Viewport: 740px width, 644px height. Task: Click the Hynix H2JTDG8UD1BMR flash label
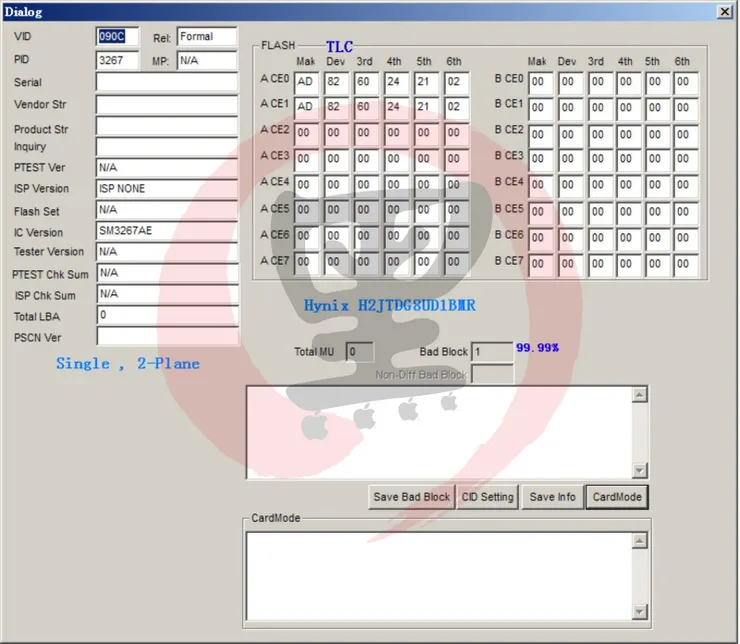click(389, 306)
